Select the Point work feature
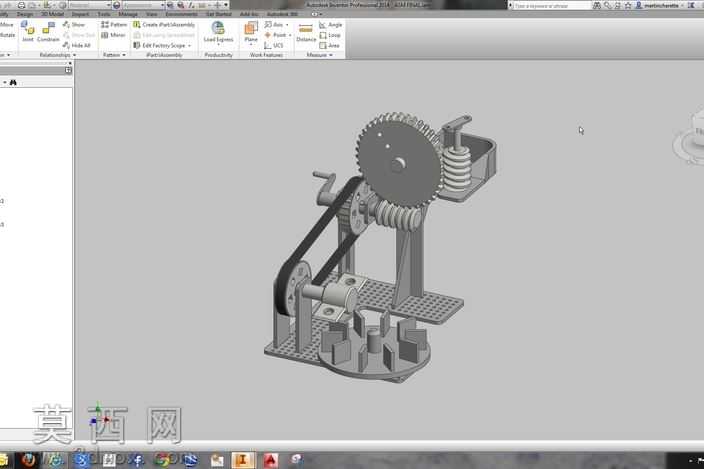This screenshot has width=704, height=469. (275, 35)
